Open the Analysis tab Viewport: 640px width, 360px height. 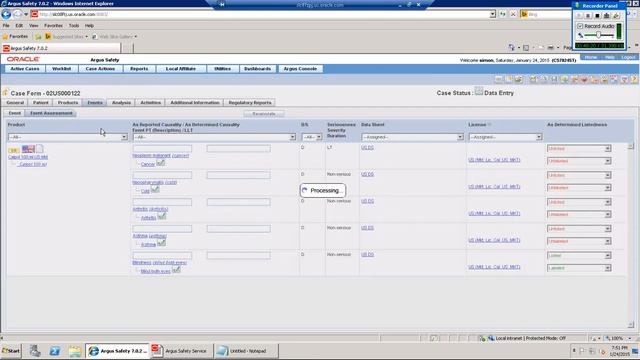pyautogui.click(x=121, y=102)
